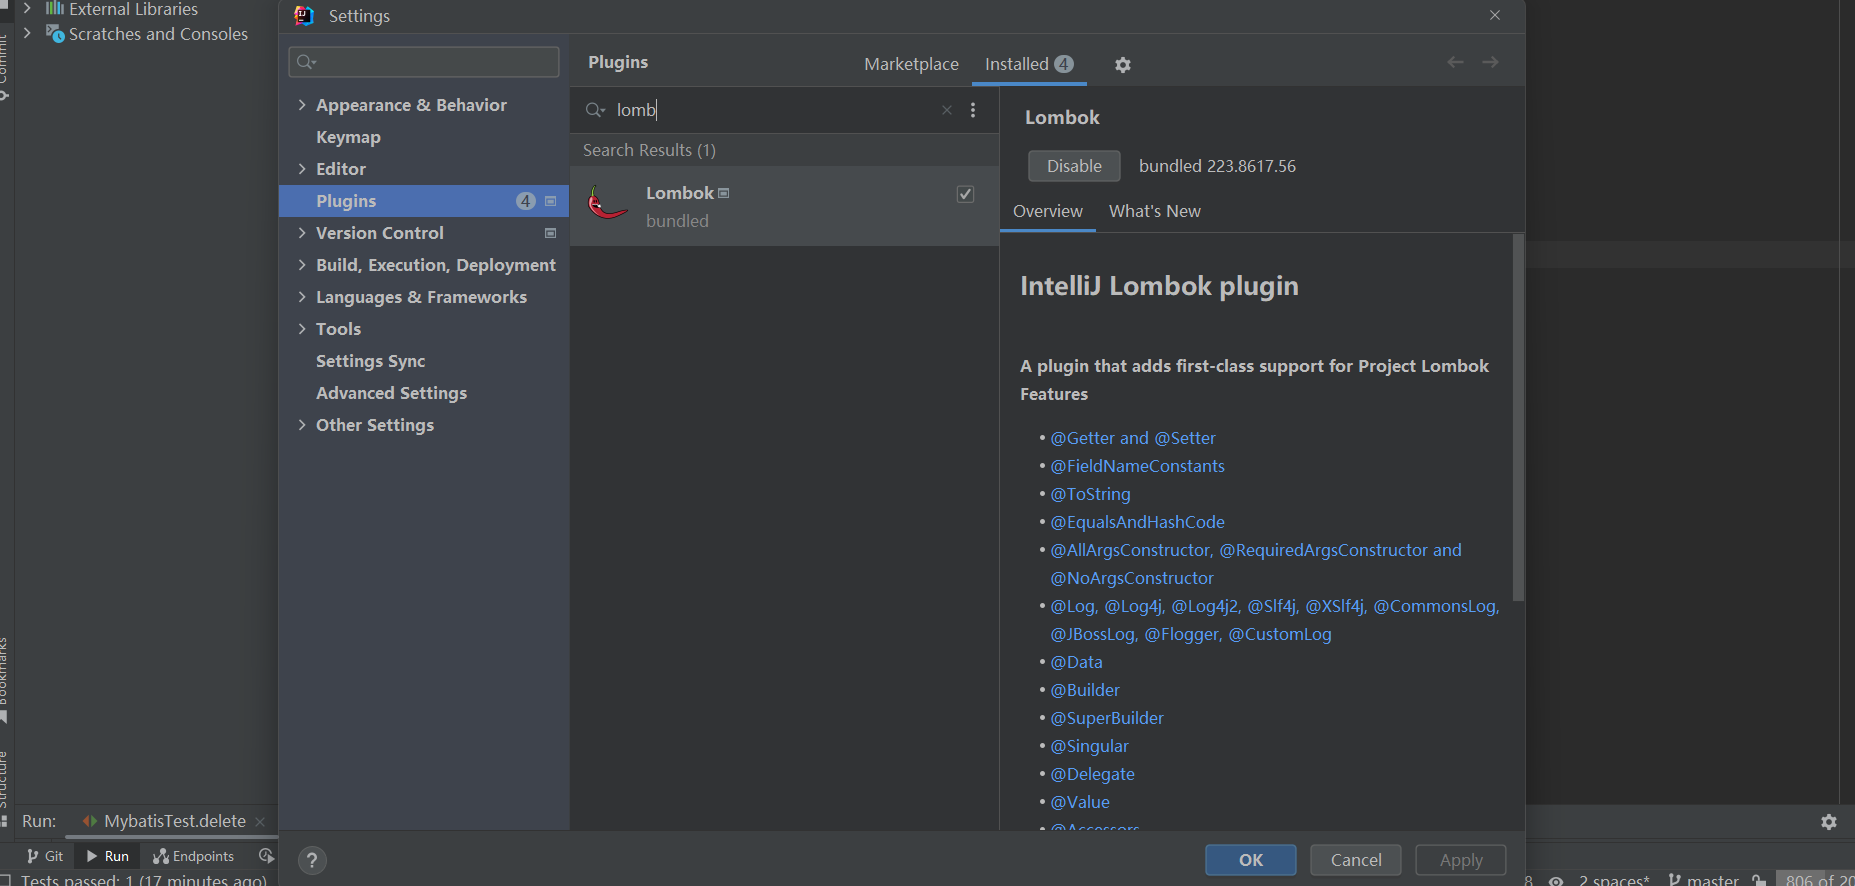The image size is (1855, 886).
Task: Click the Cancel button
Action: click(1356, 860)
